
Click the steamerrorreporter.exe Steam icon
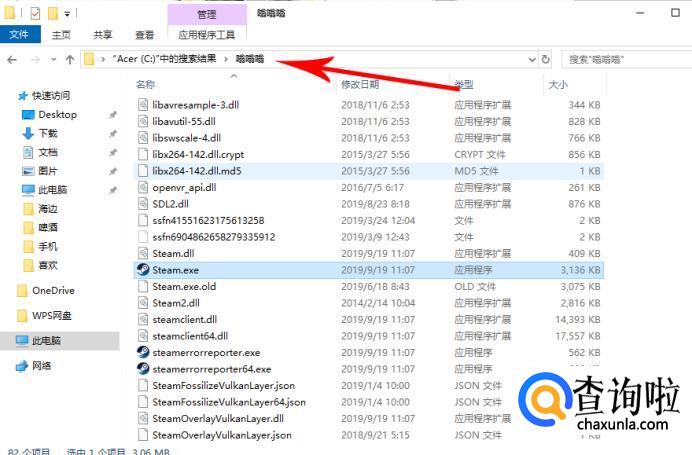click(143, 352)
